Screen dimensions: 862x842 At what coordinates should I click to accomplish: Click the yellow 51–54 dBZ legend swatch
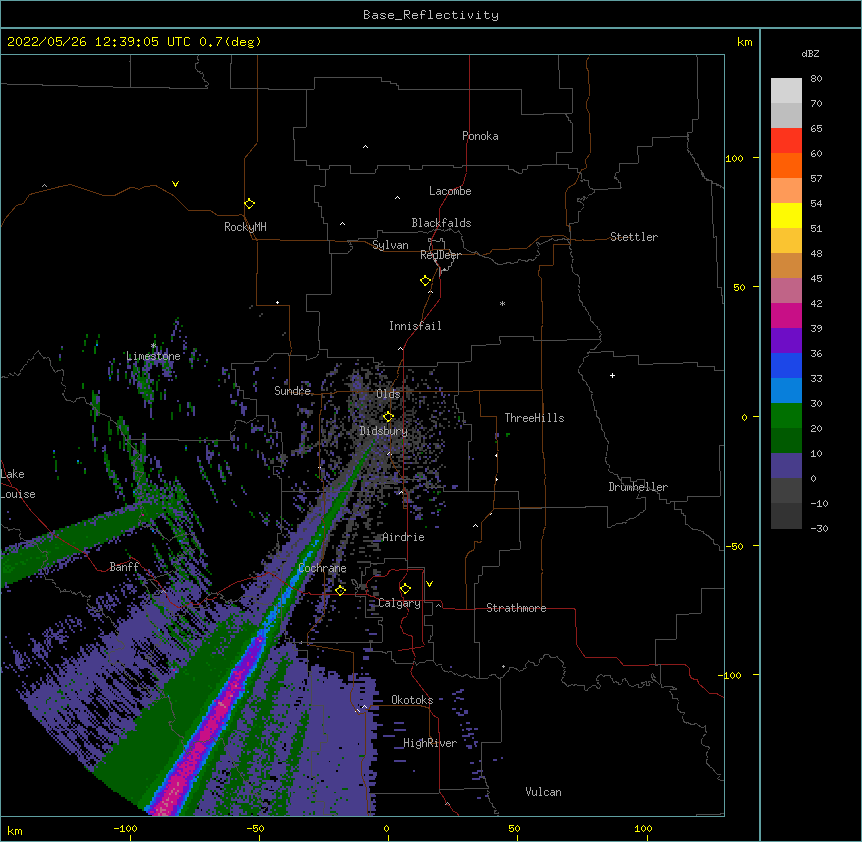[x=786, y=215]
